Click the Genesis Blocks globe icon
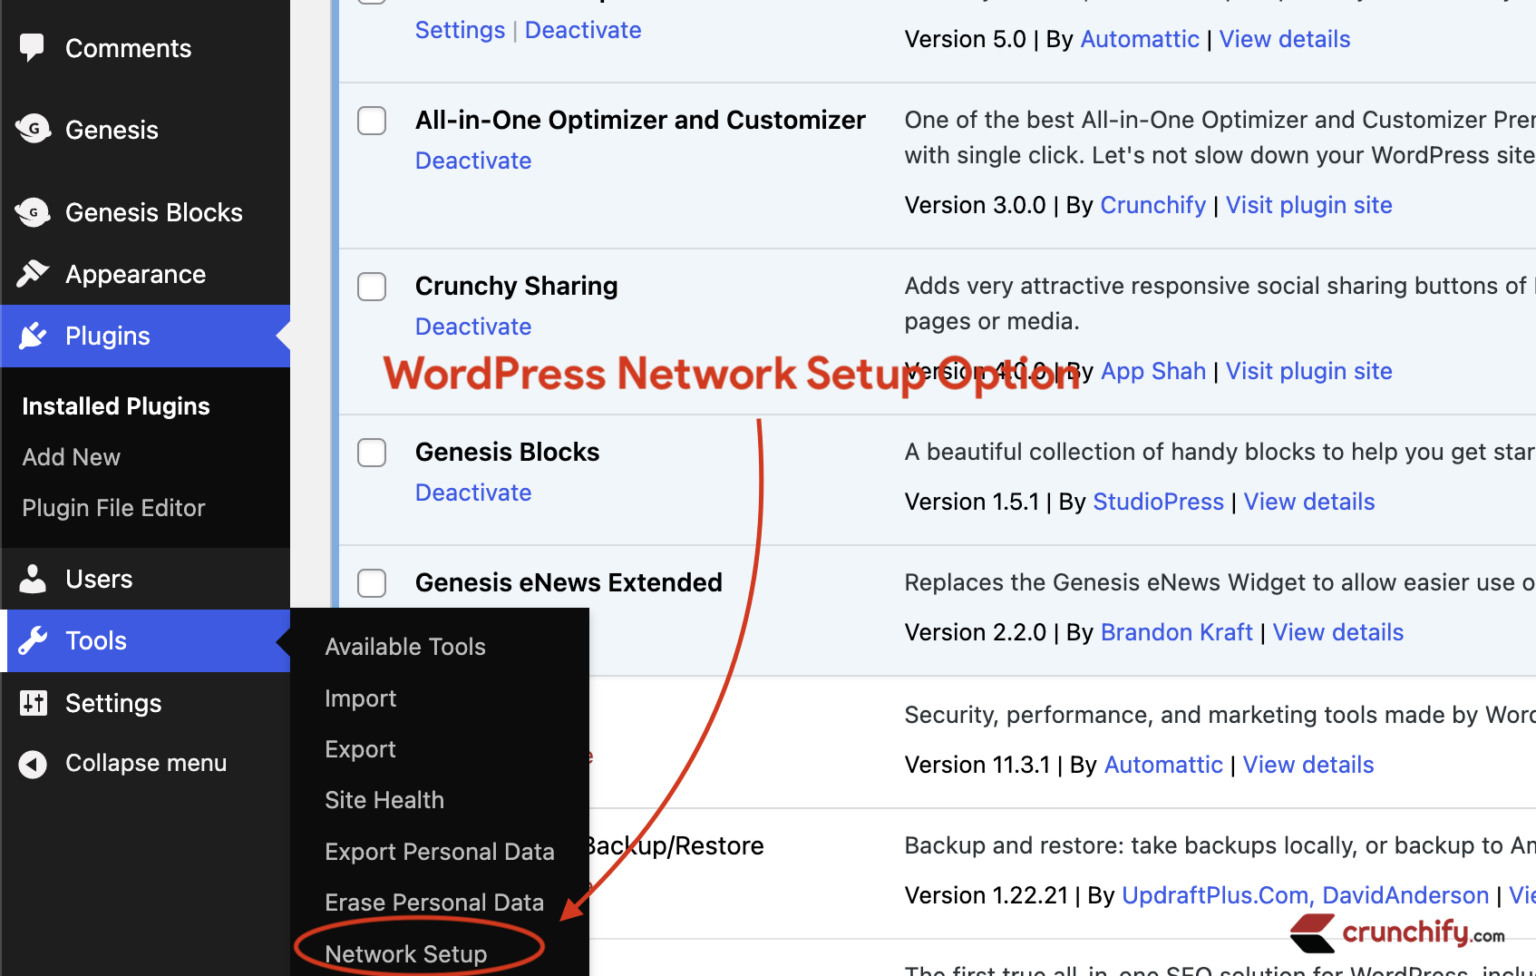This screenshot has width=1536, height=976. click(33, 211)
